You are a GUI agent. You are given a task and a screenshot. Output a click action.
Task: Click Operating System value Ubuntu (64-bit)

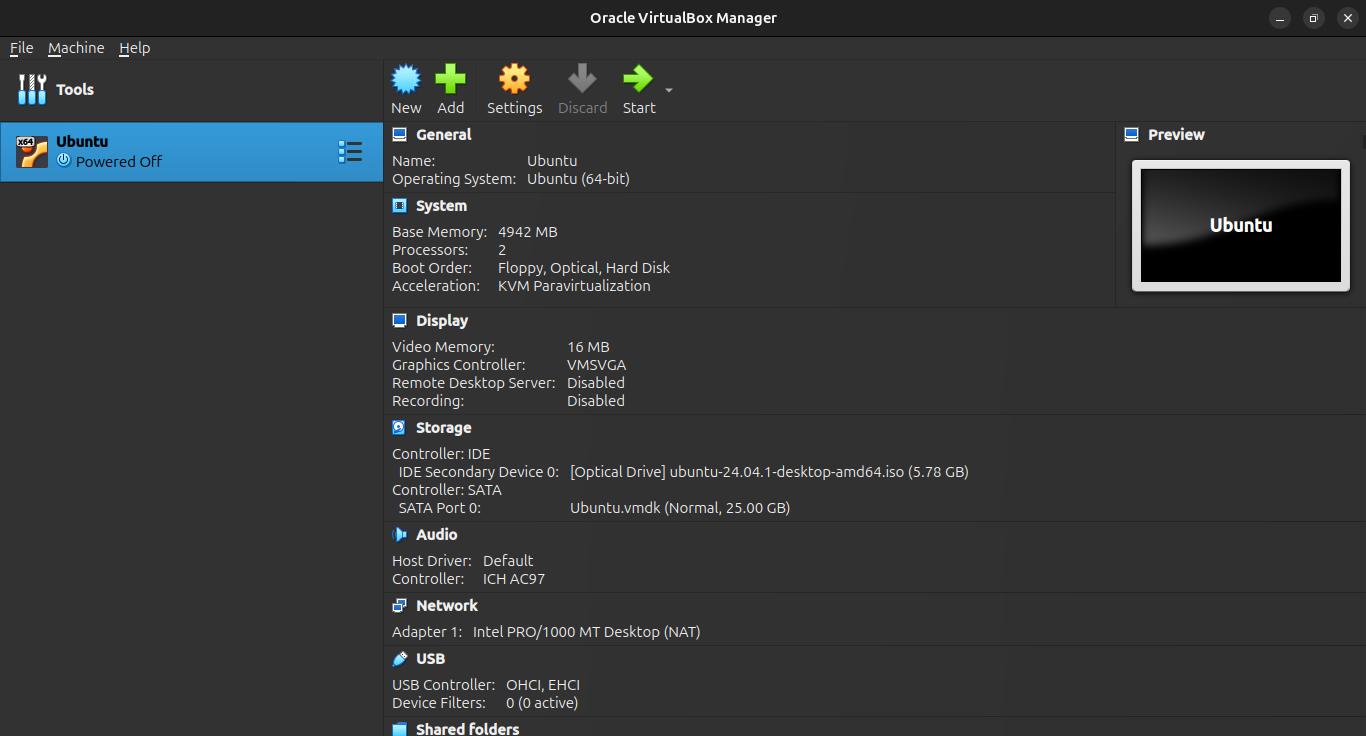pyautogui.click(x=578, y=179)
